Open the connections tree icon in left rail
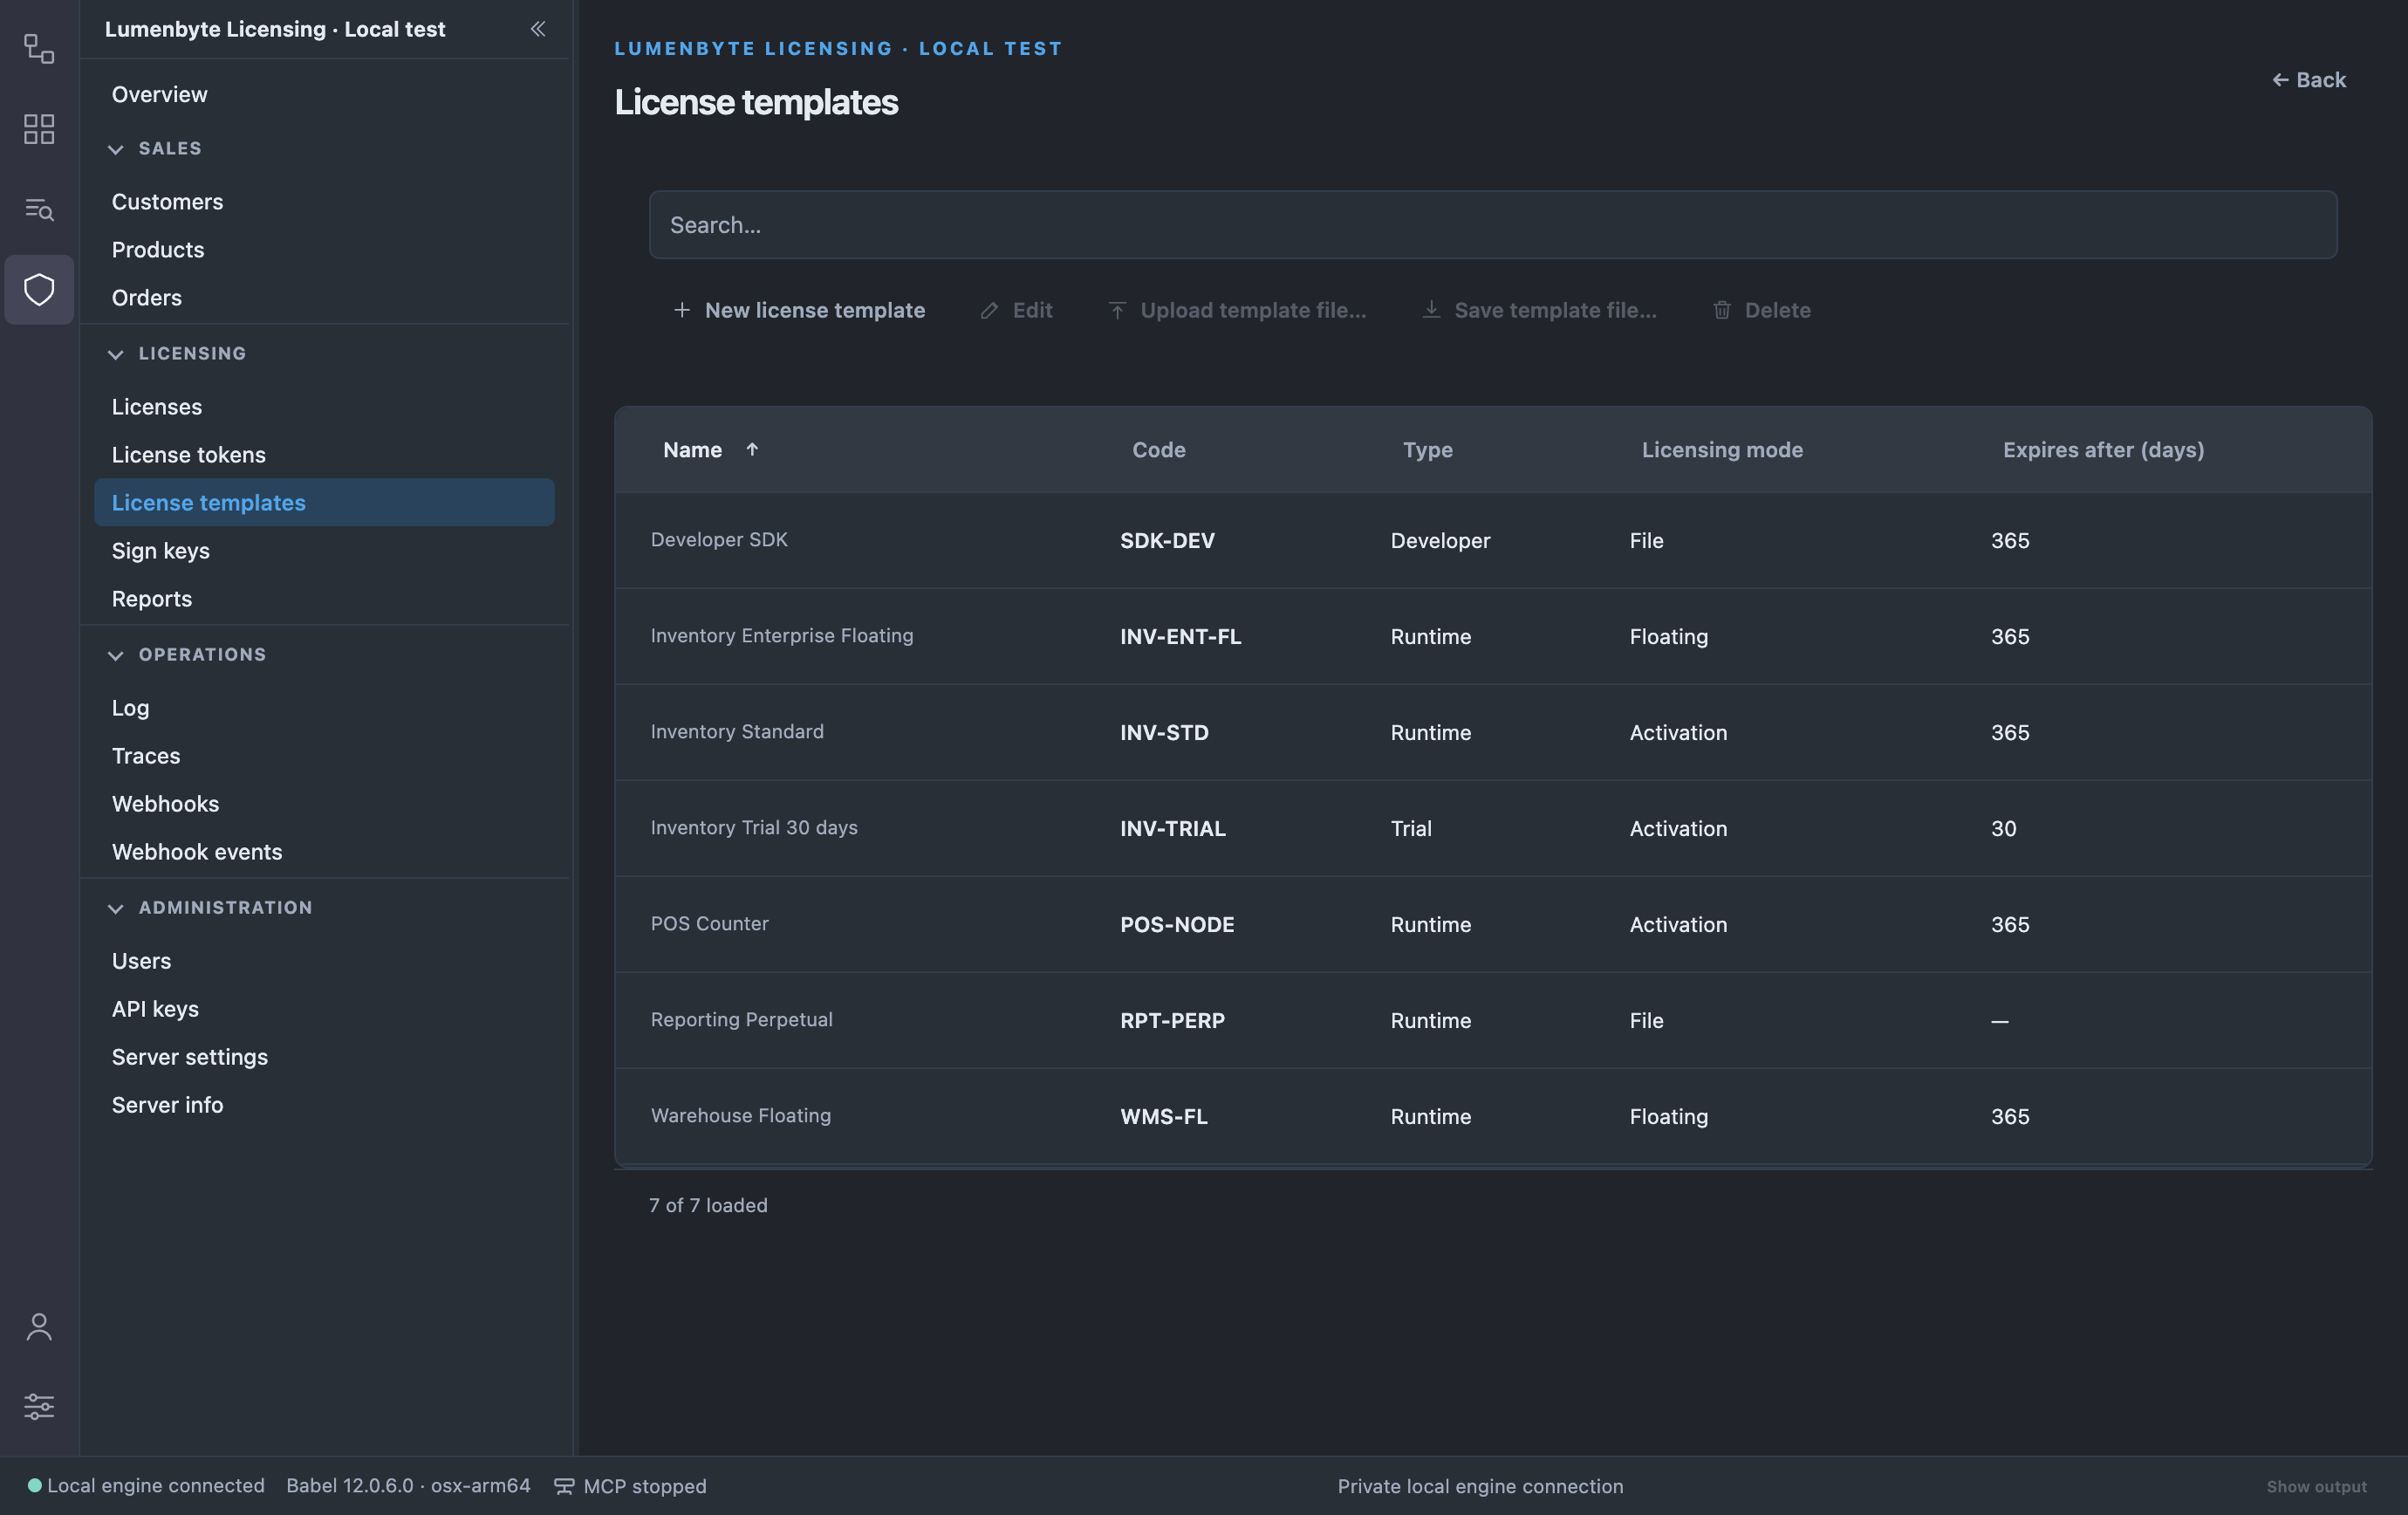 [39, 48]
